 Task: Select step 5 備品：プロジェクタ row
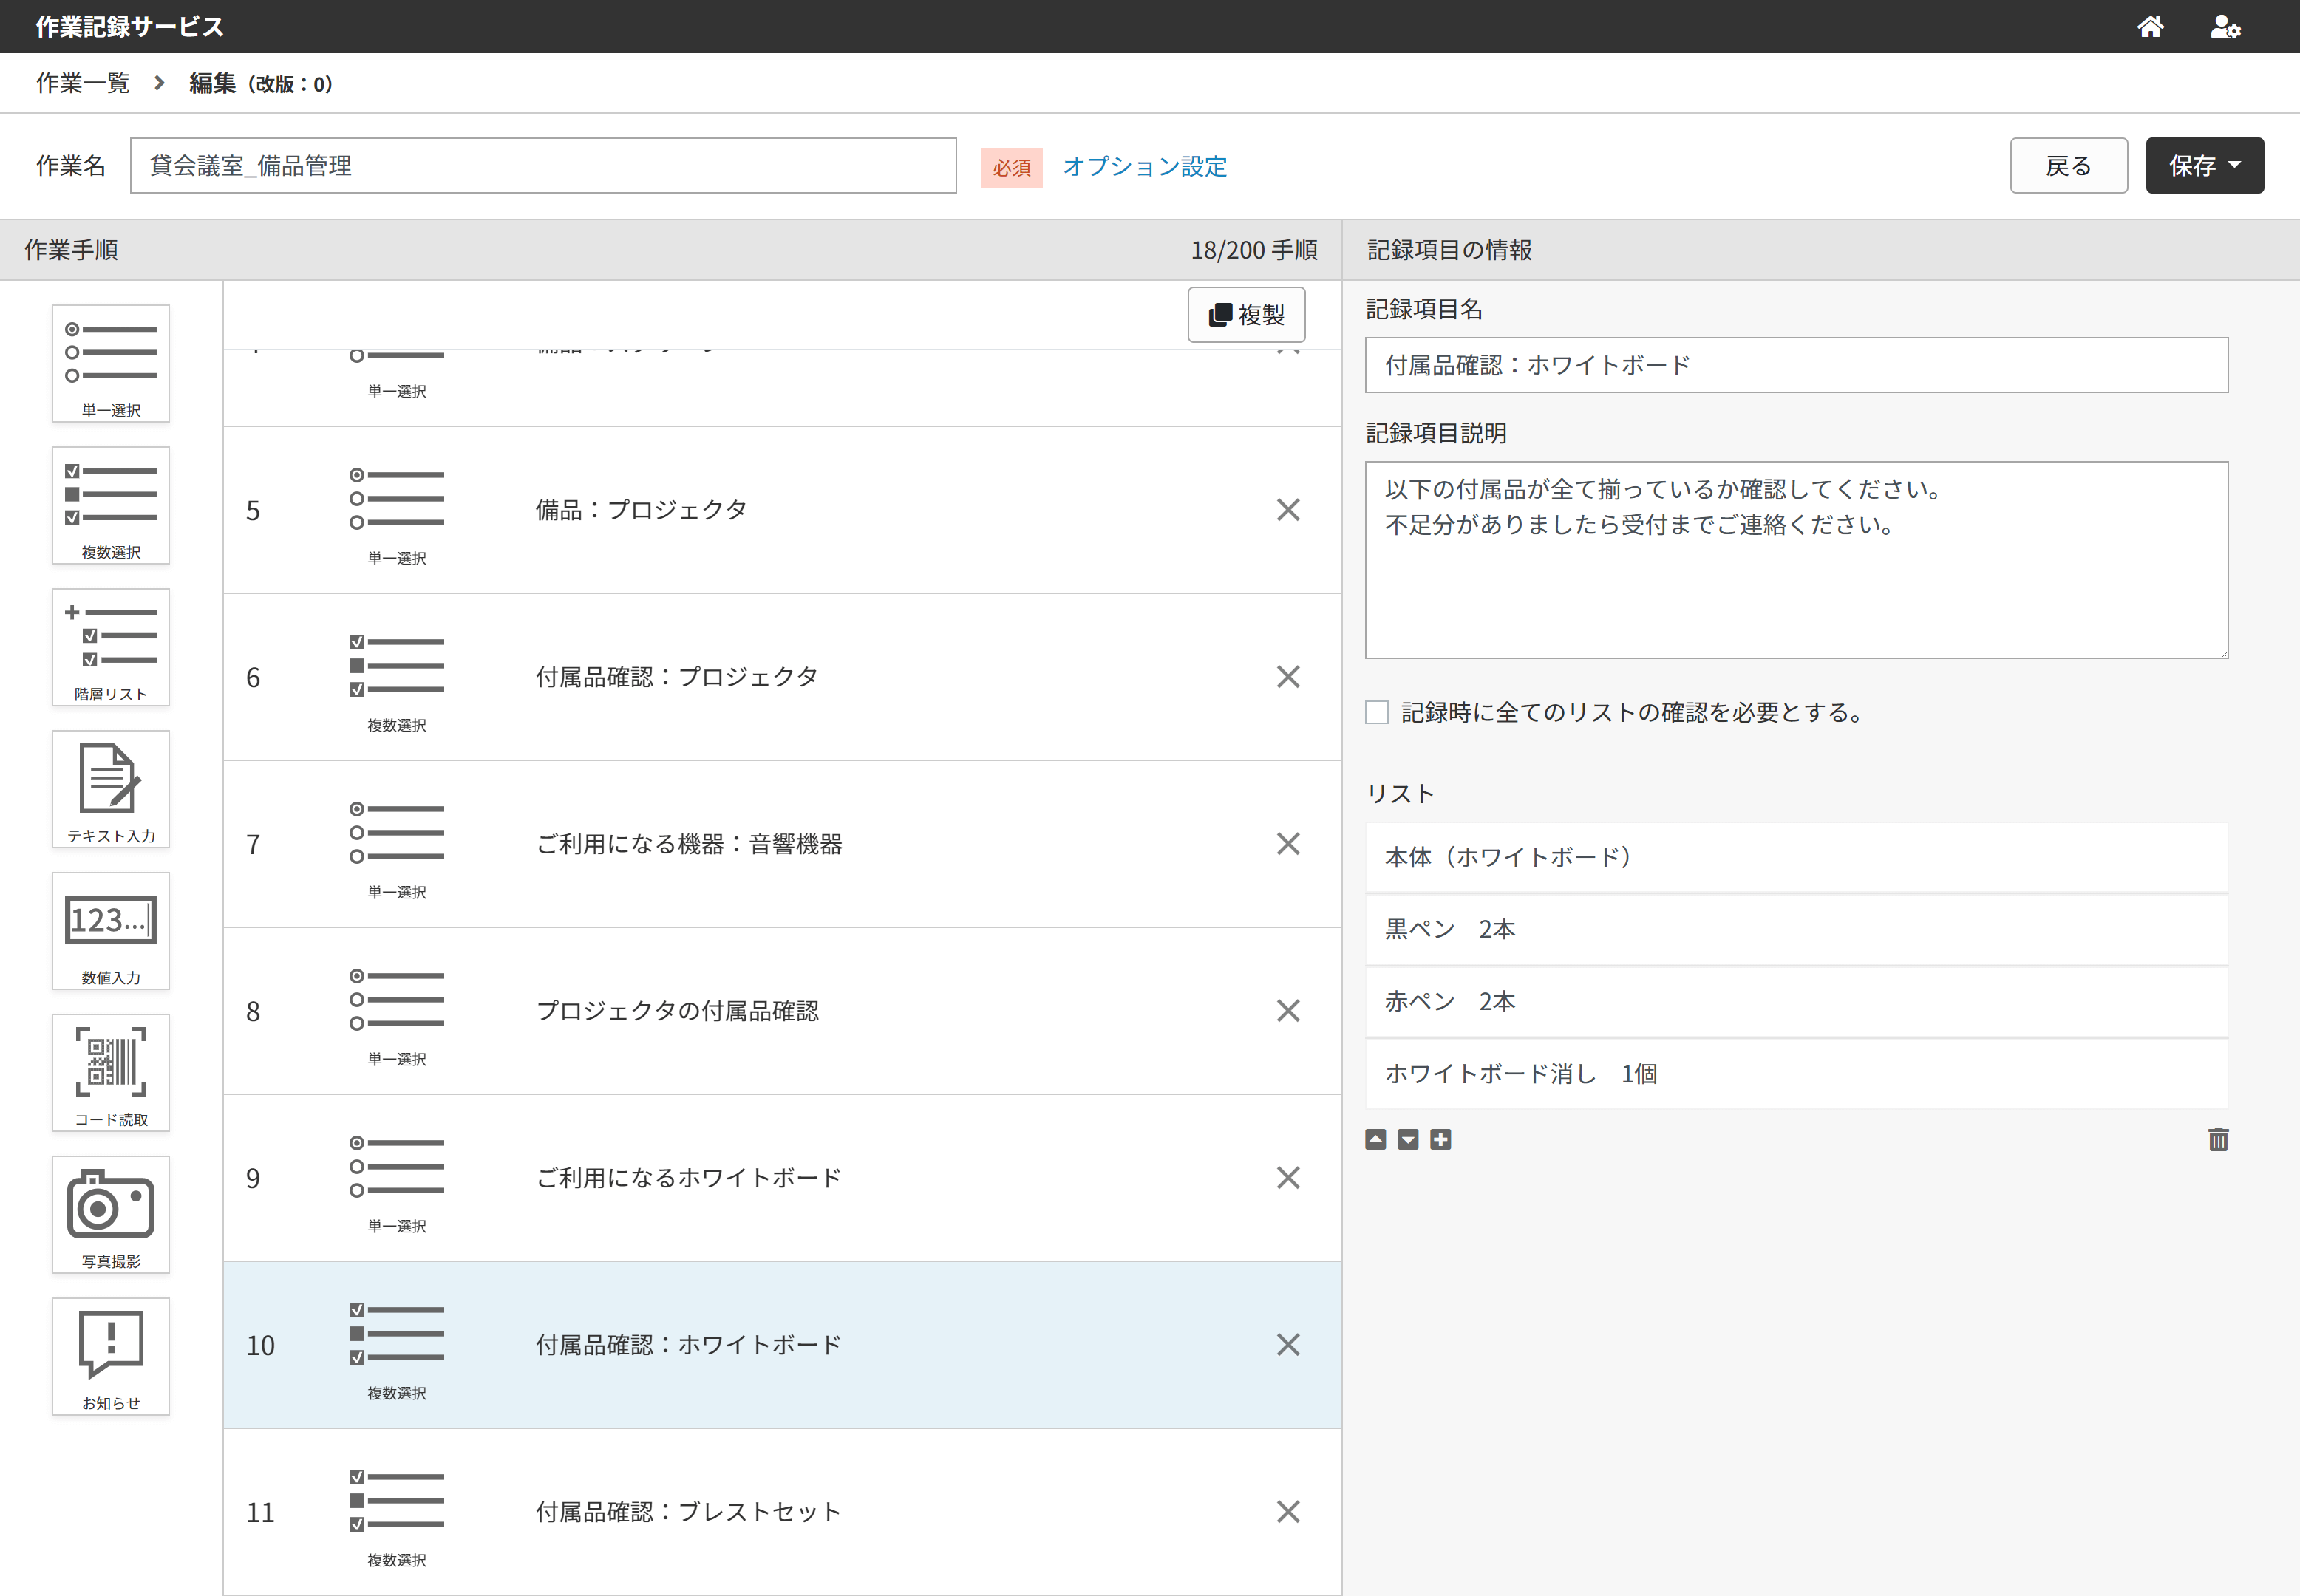(782, 510)
